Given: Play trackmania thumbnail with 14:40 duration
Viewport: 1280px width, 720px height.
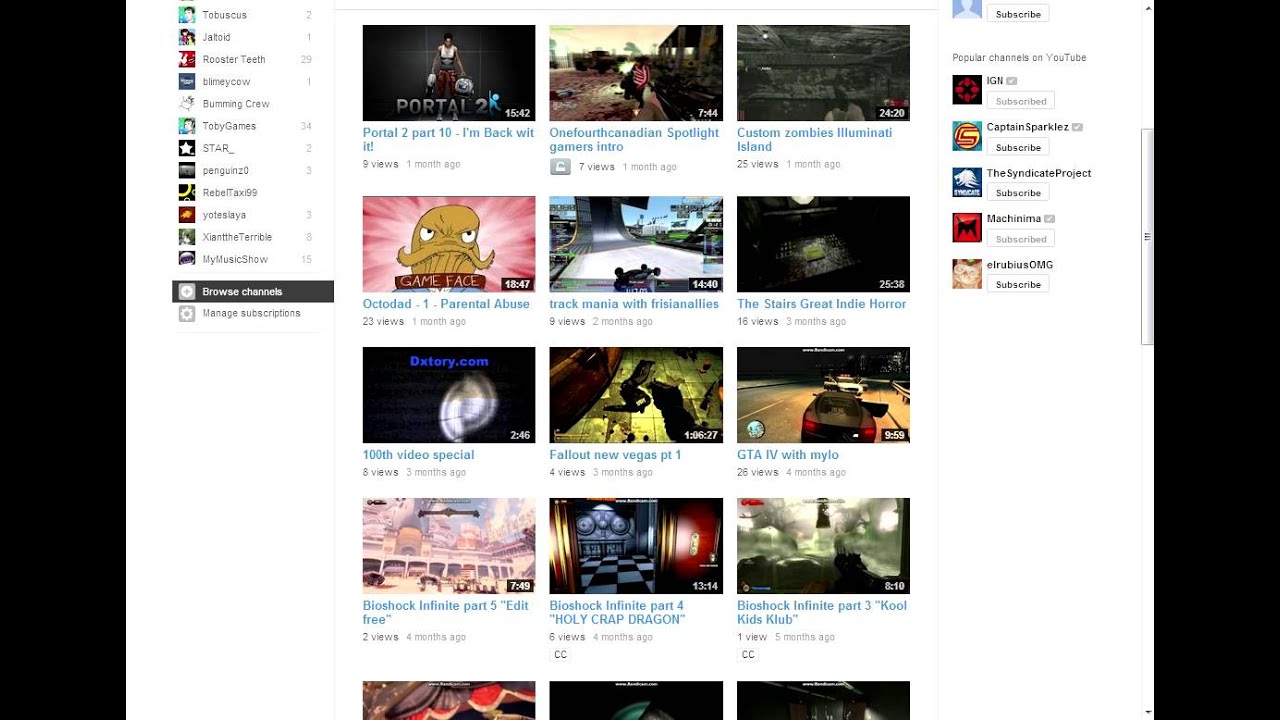Looking at the screenshot, I should click(636, 244).
